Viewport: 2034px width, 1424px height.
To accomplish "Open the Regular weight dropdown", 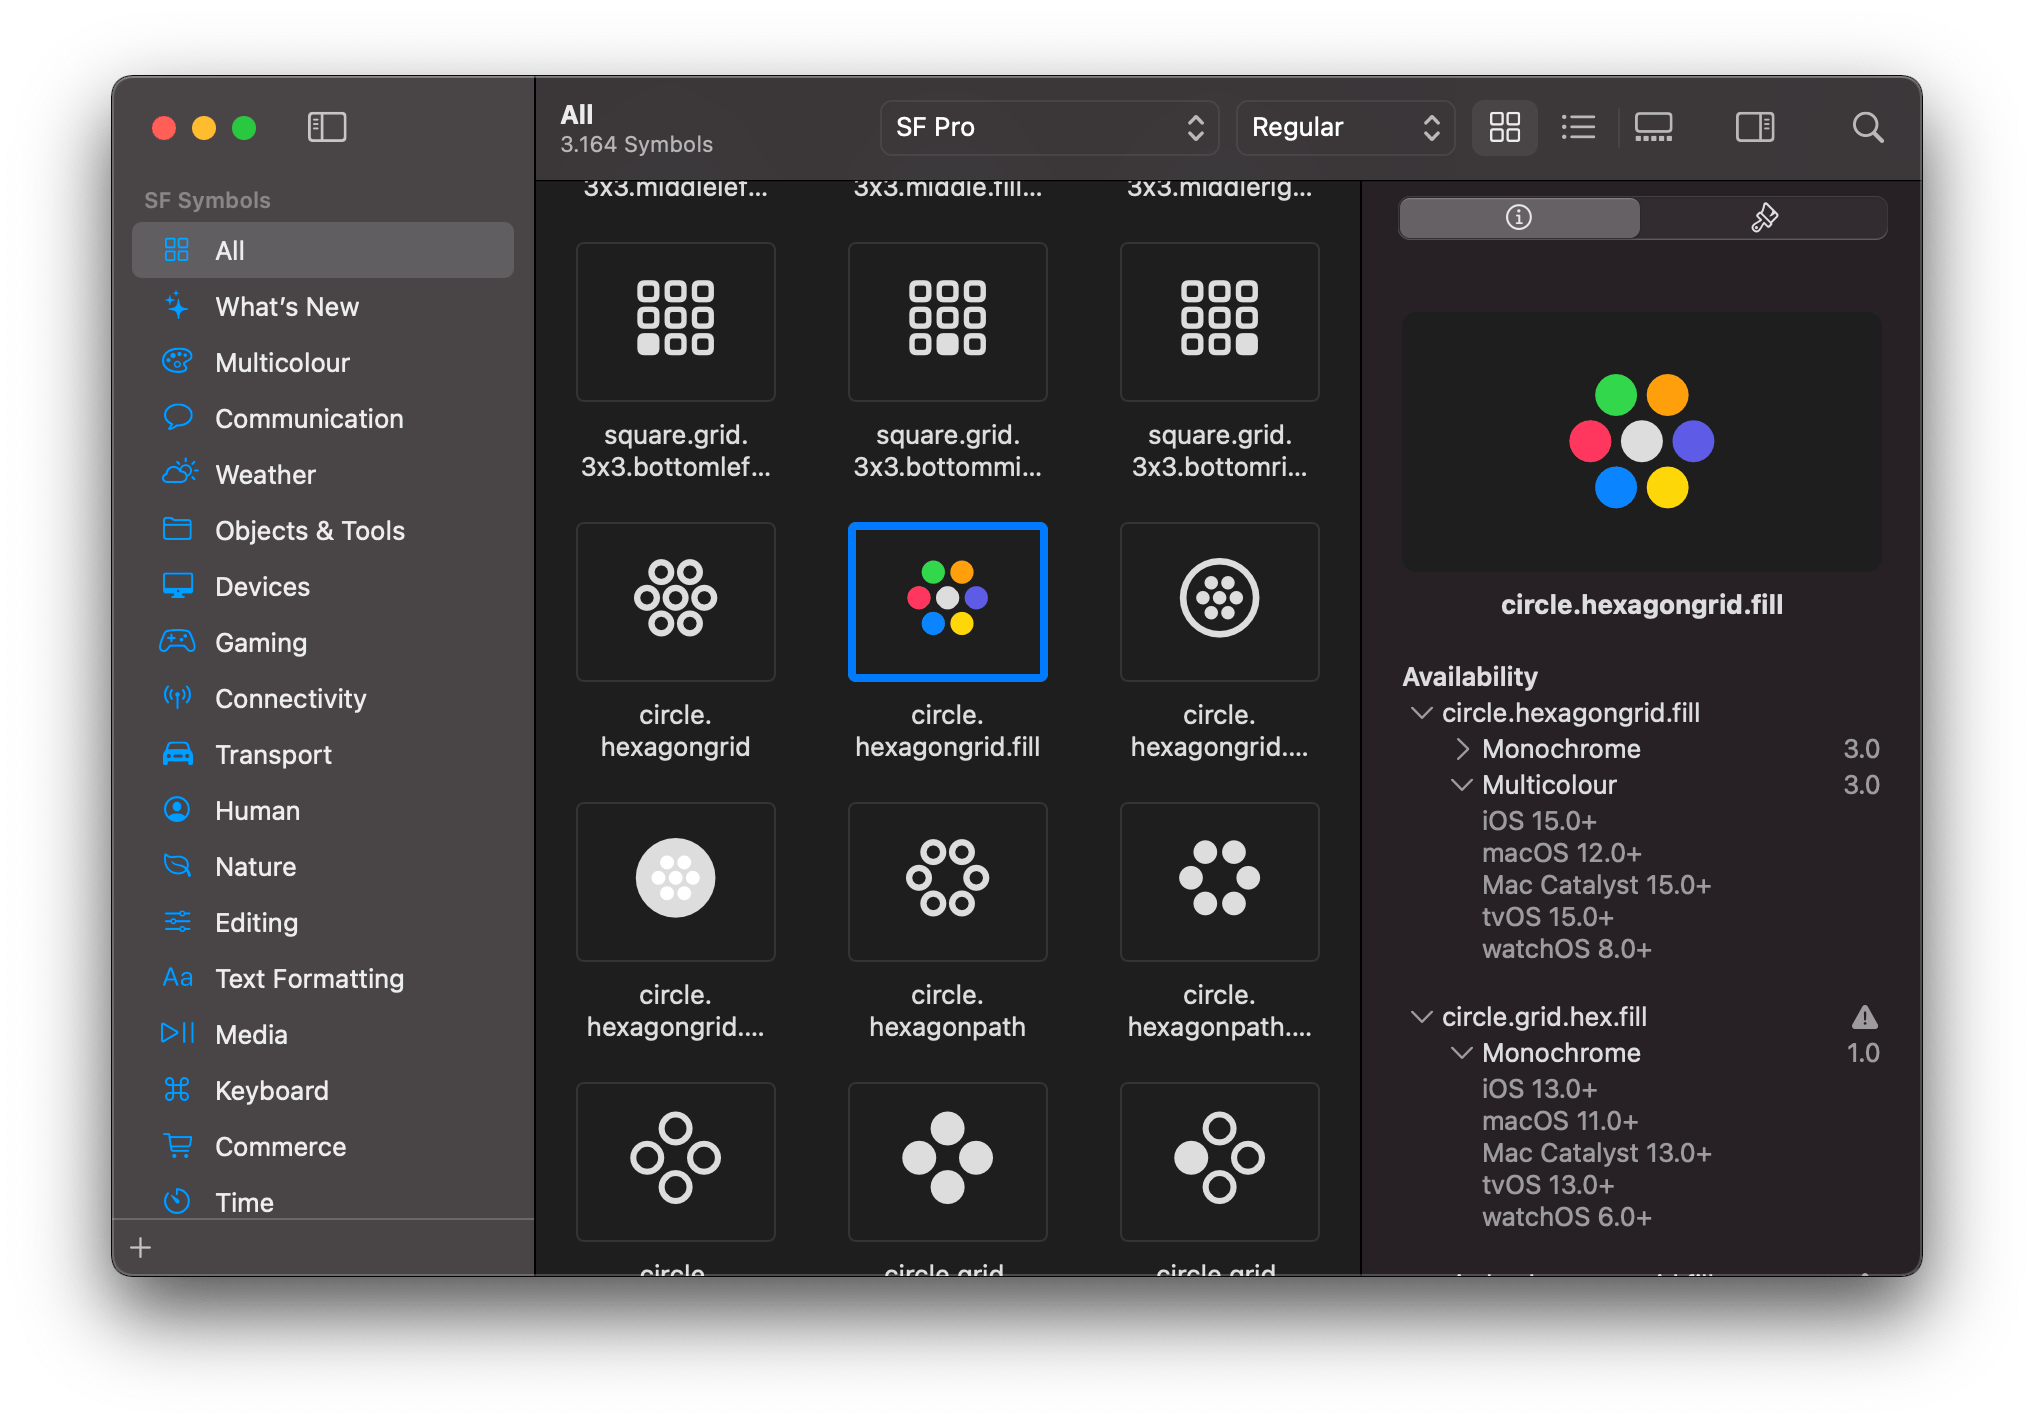I will (x=1344, y=127).
